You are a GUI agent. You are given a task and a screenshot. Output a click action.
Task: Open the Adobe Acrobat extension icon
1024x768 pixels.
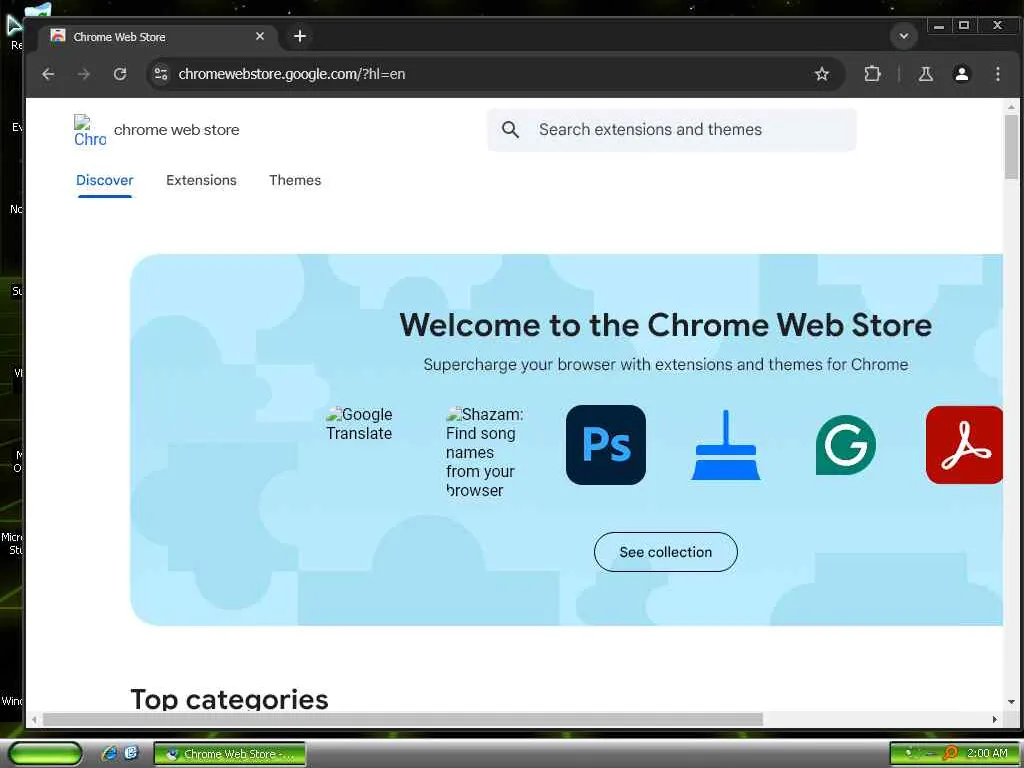point(964,445)
